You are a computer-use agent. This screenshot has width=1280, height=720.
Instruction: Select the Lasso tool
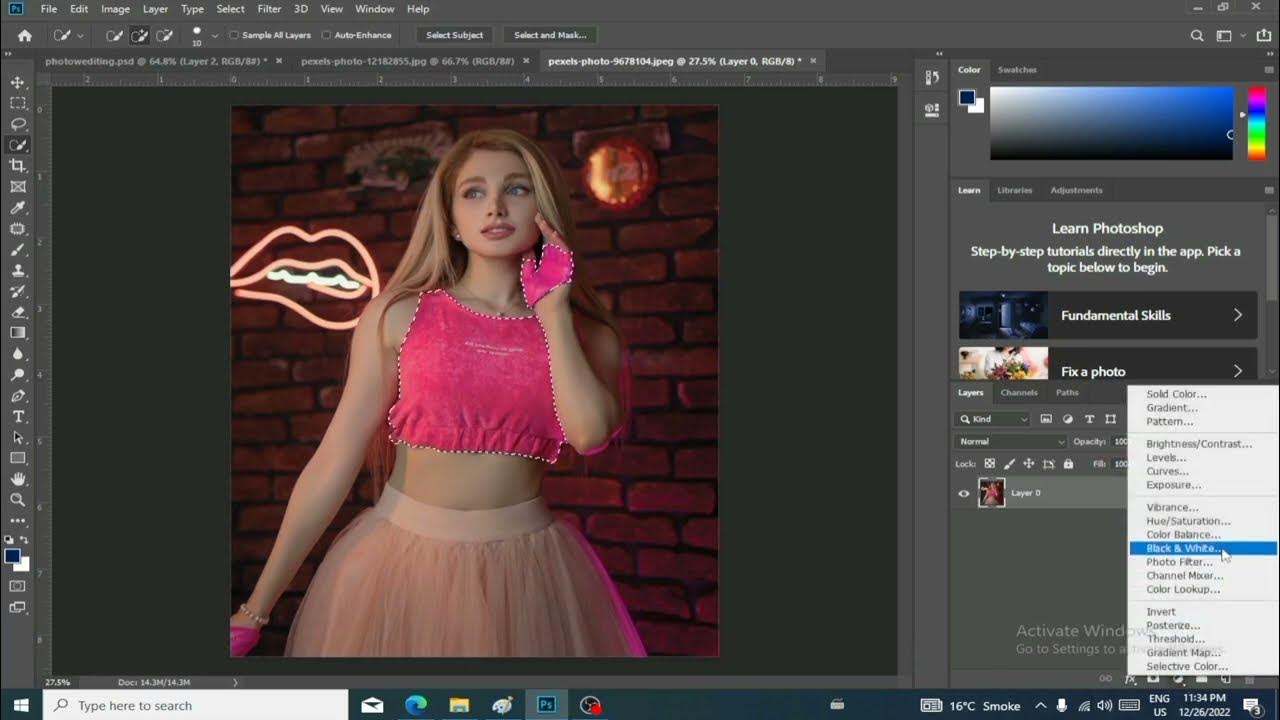click(17, 124)
